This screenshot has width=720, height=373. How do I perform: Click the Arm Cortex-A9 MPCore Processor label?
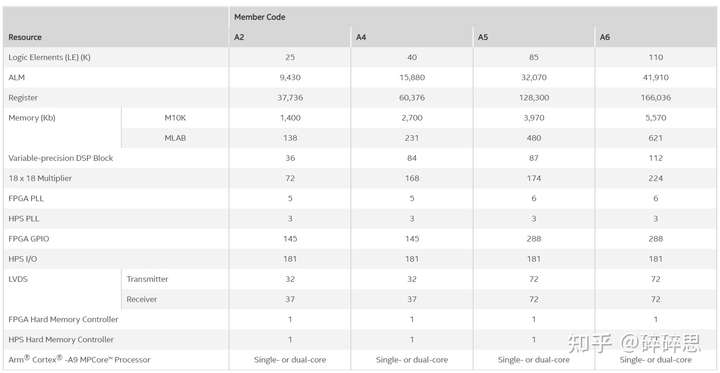pyautogui.click(x=79, y=359)
